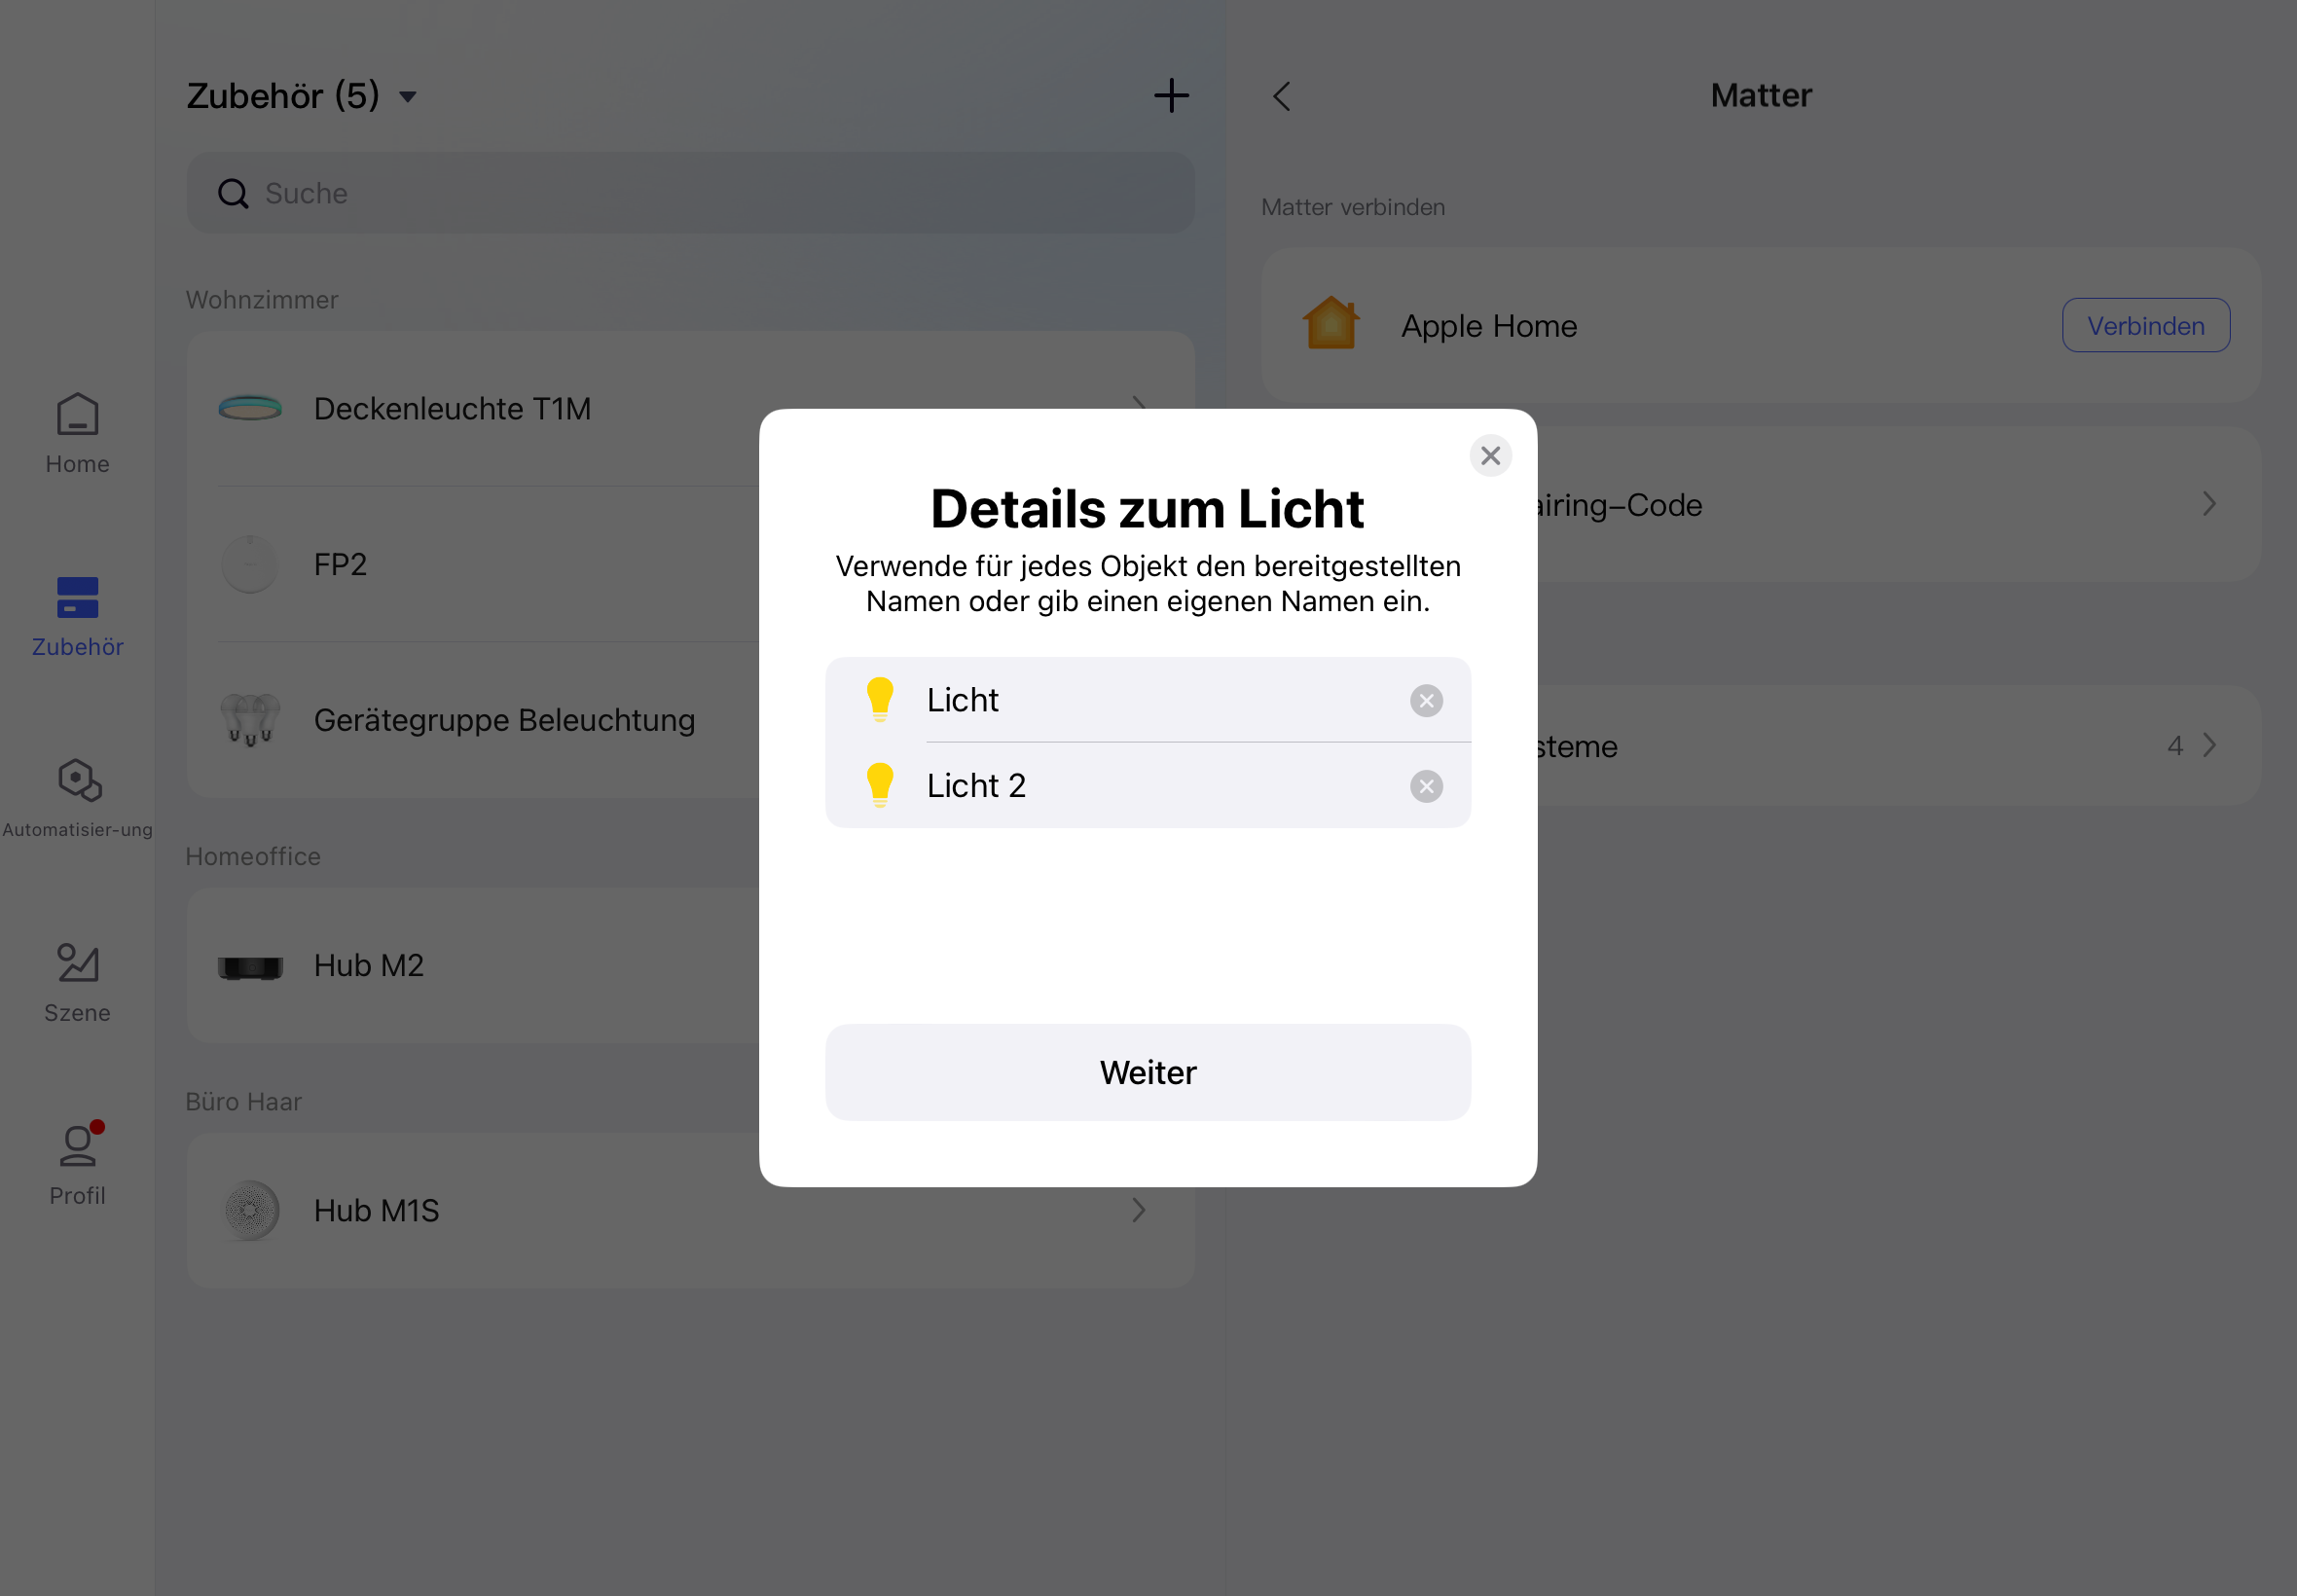Click the Apple Home house icon
The image size is (2297, 1596).
pyautogui.click(x=1330, y=324)
